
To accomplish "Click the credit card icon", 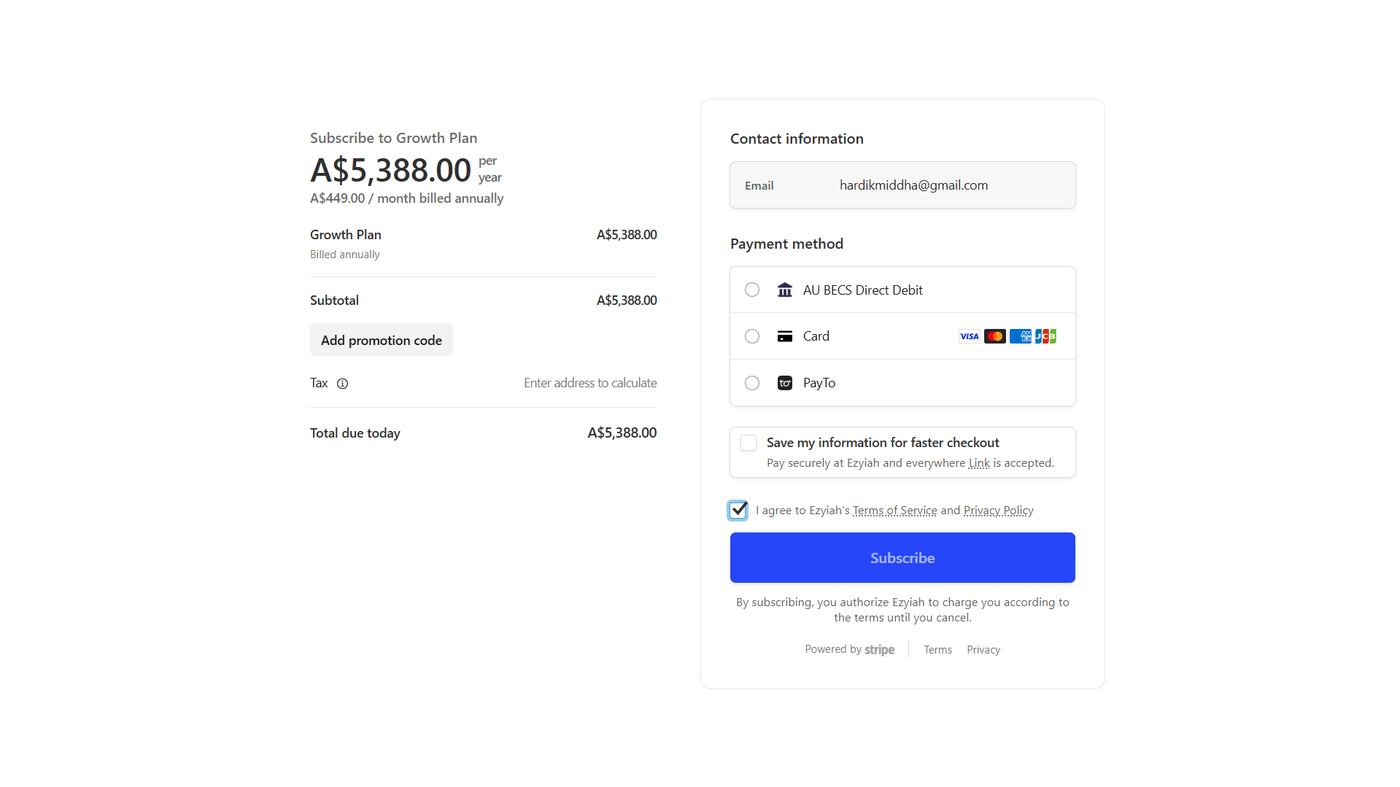I will 785,337.
